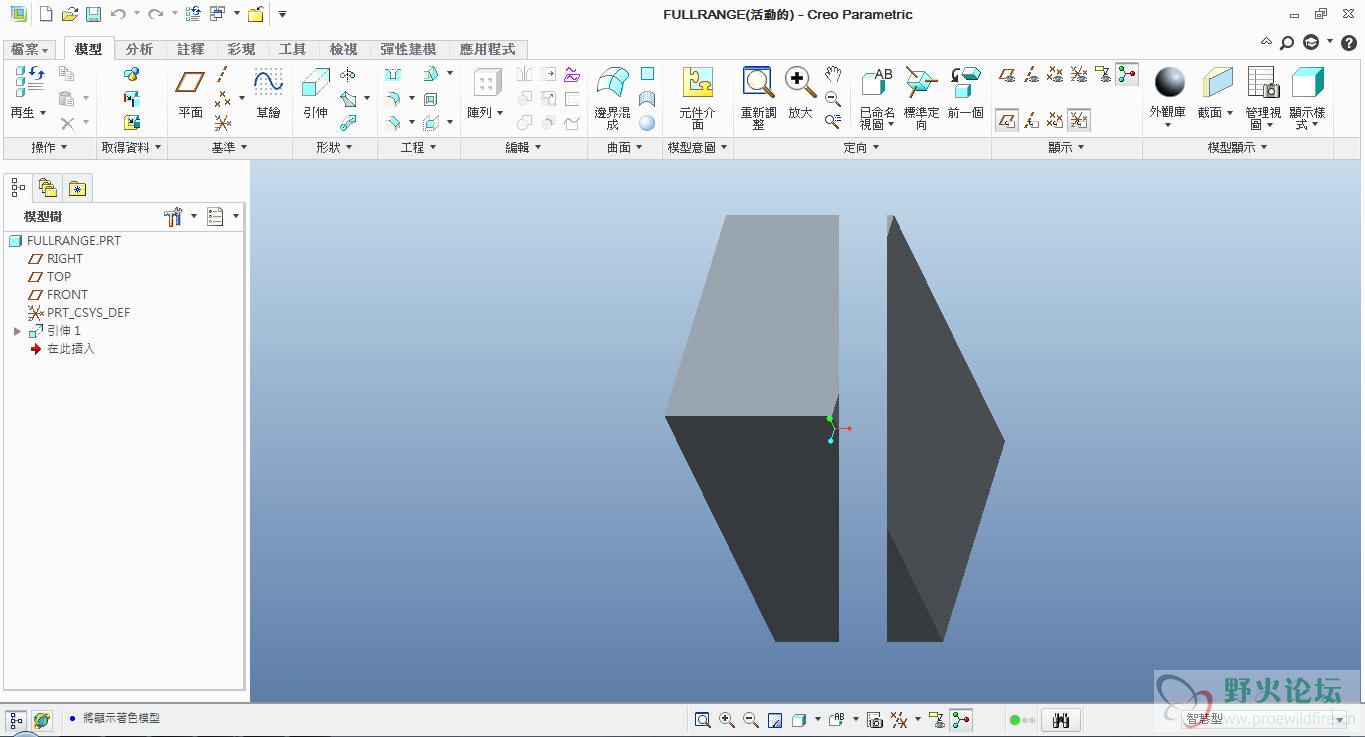Switch to the 檢視 tab

(x=343, y=49)
